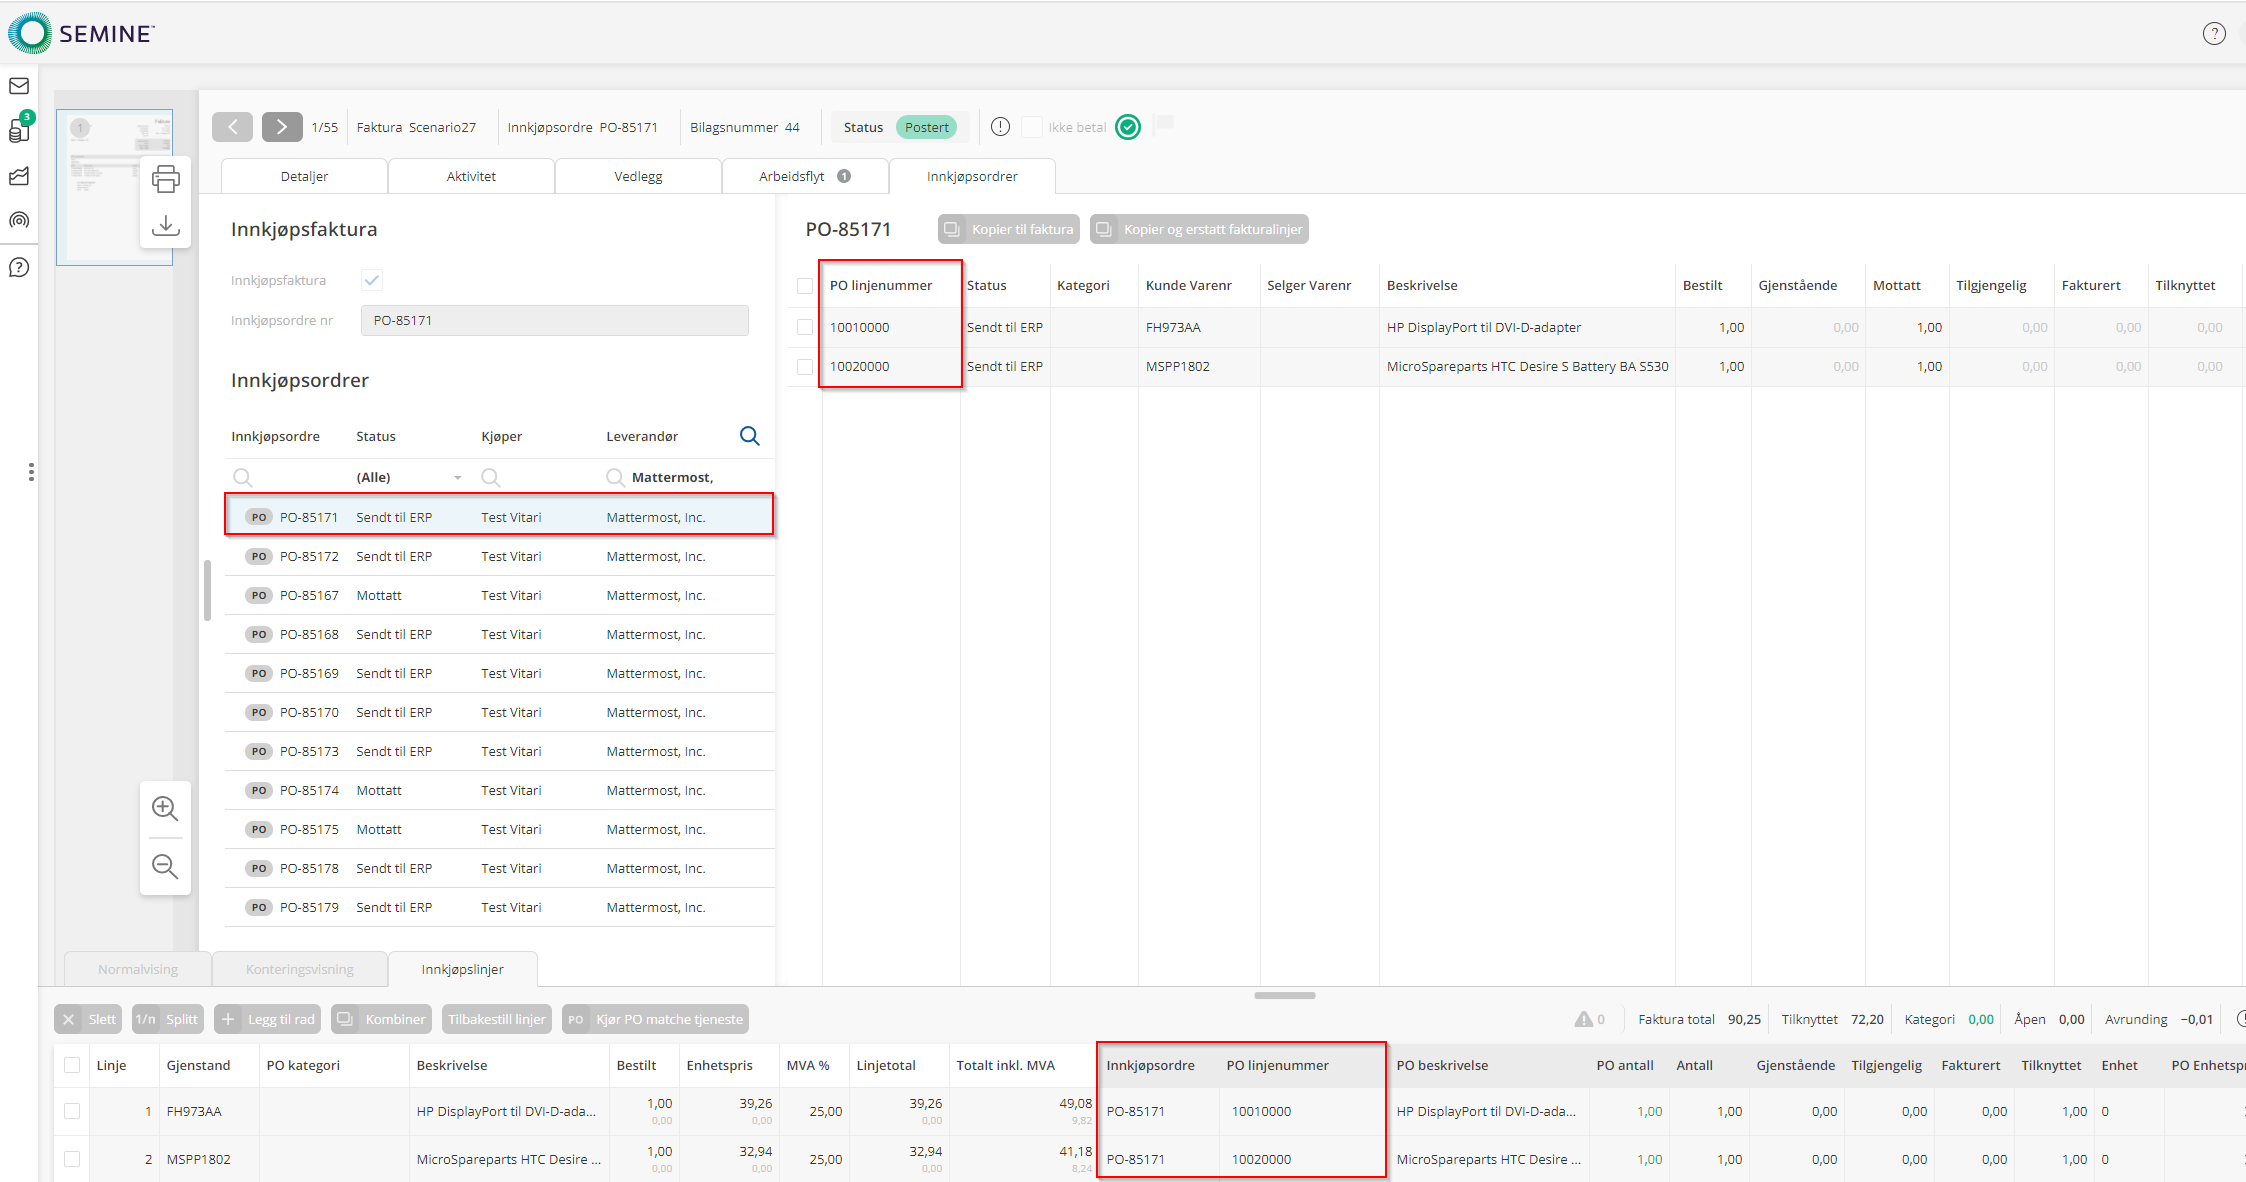This screenshot has width=2246, height=1182.
Task: Click the Kopier til faktura button
Action: point(1008,229)
